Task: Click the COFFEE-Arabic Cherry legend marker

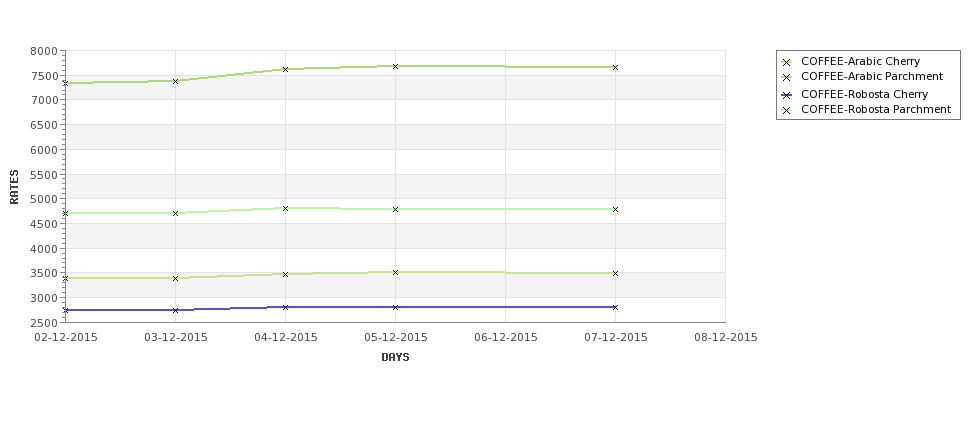Action: tap(787, 62)
